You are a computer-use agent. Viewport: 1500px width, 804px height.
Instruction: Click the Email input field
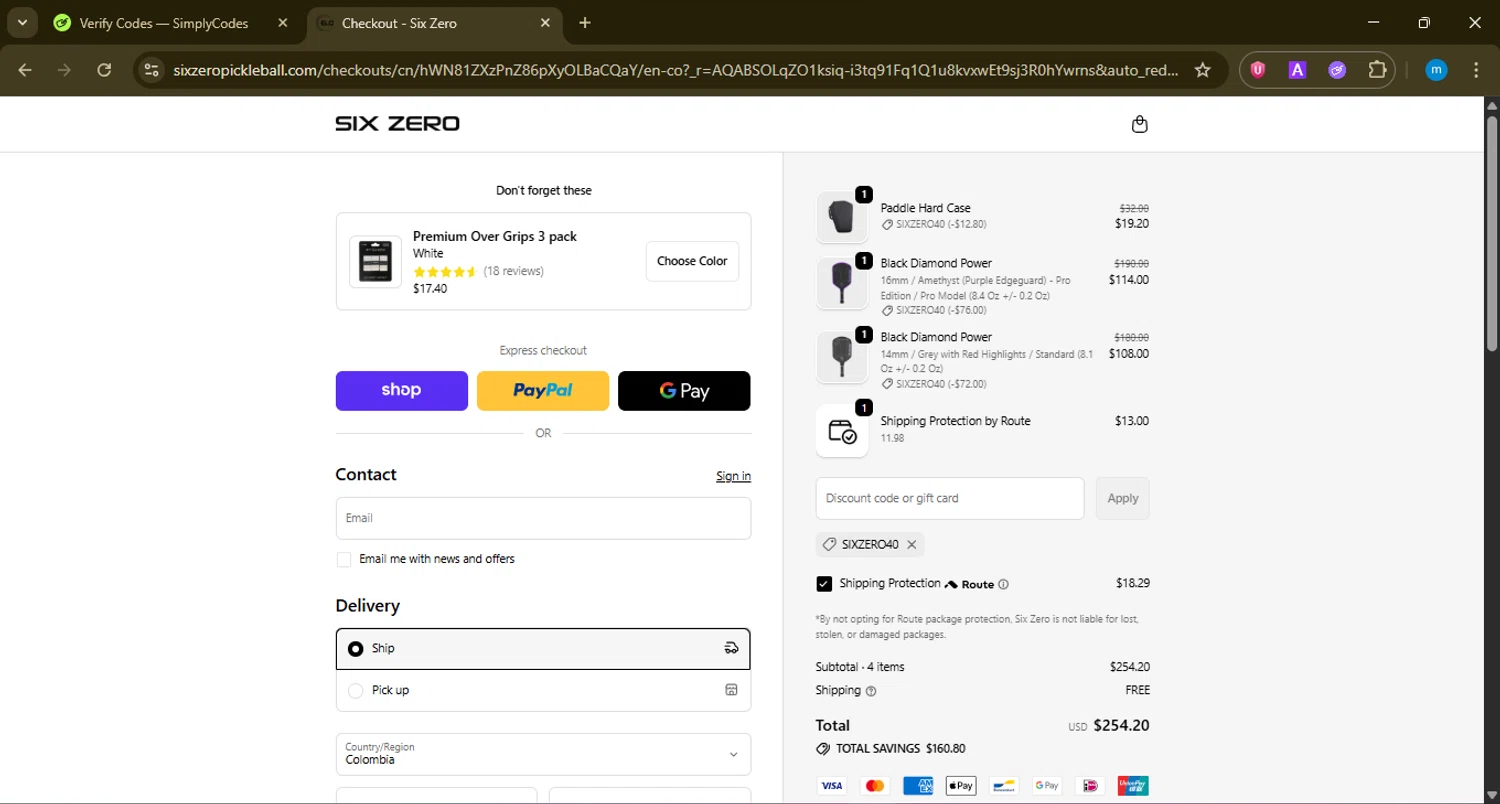click(543, 518)
